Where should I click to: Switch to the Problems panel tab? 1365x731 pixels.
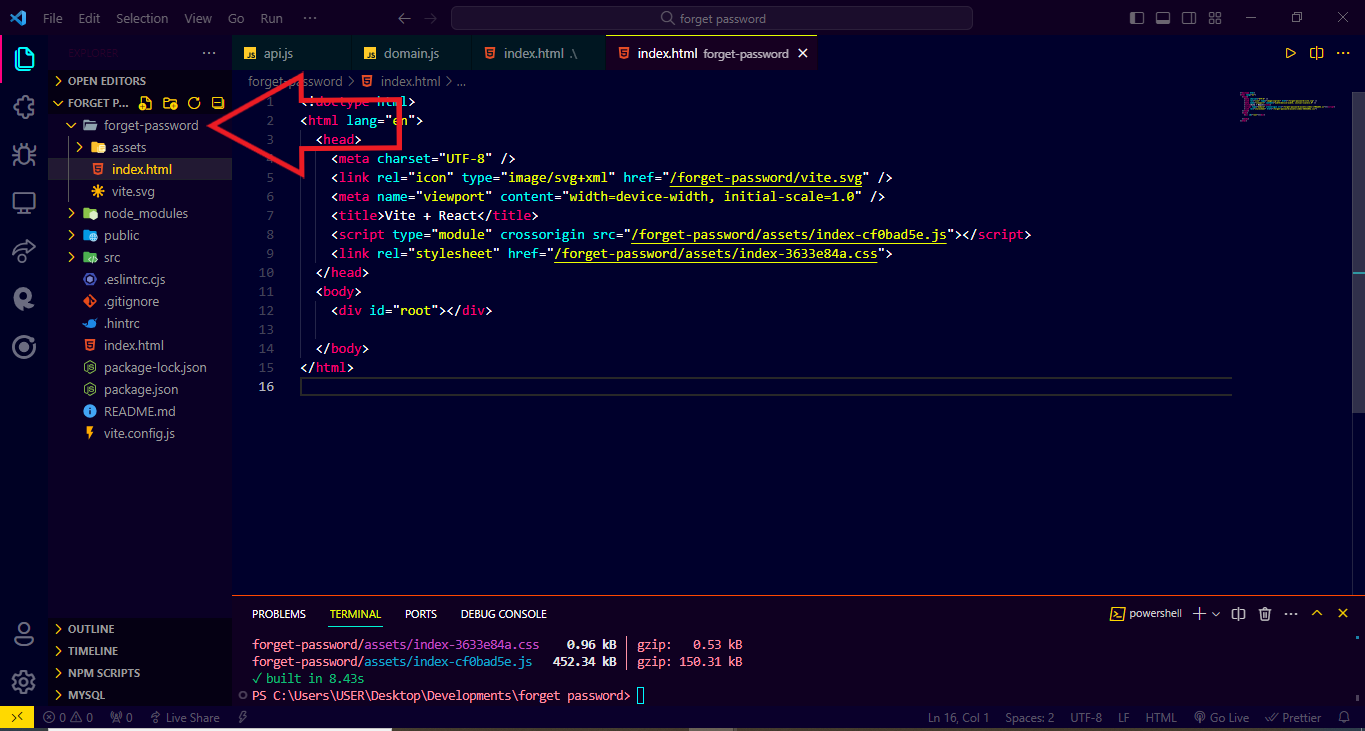coord(279,614)
